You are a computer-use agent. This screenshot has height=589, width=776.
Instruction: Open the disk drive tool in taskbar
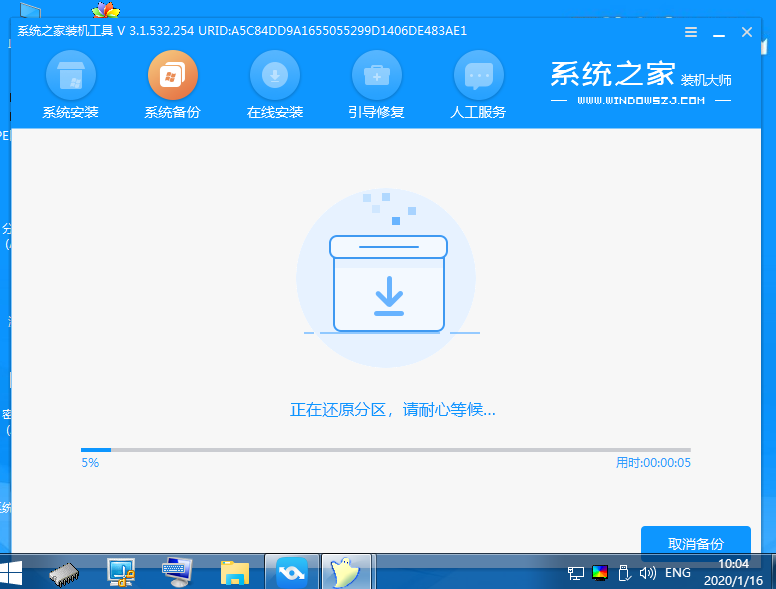(64, 572)
